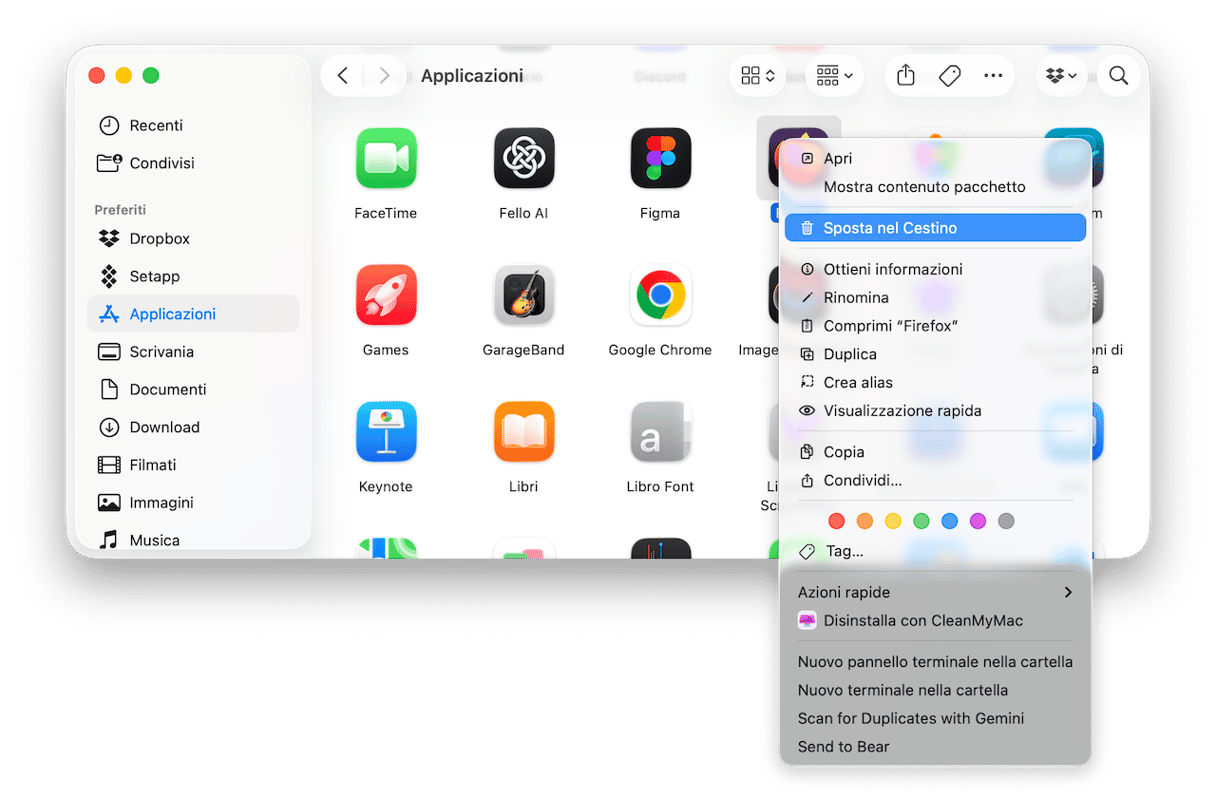The height and width of the screenshot is (798, 1216).
Task: Open Documenti in the sidebar
Action: 193,389
